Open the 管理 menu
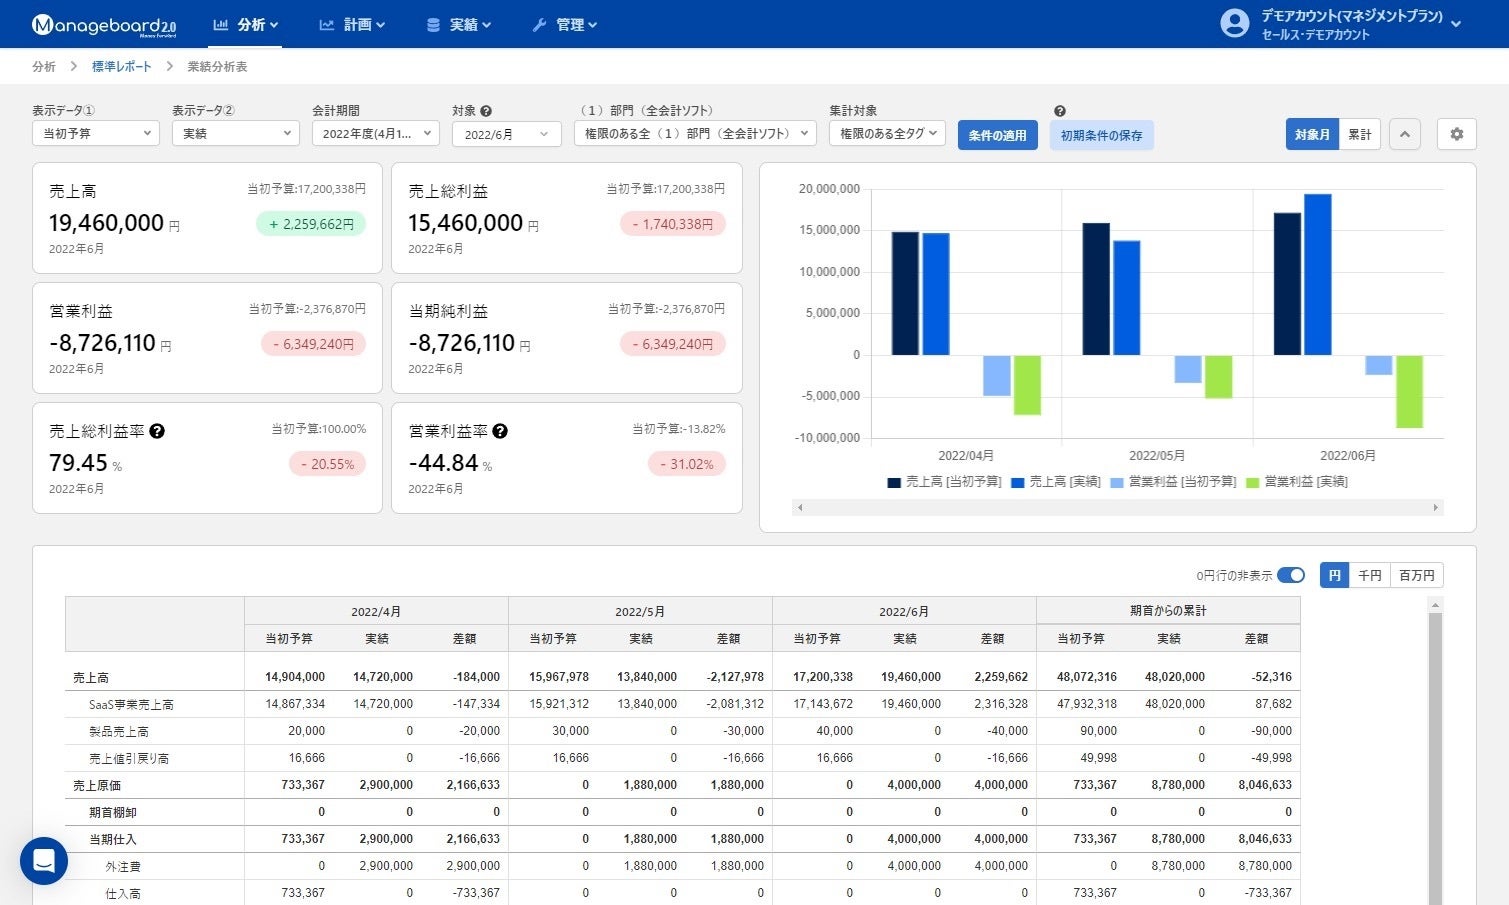The height and width of the screenshot is (905, 1509). (x=564, y=25)
